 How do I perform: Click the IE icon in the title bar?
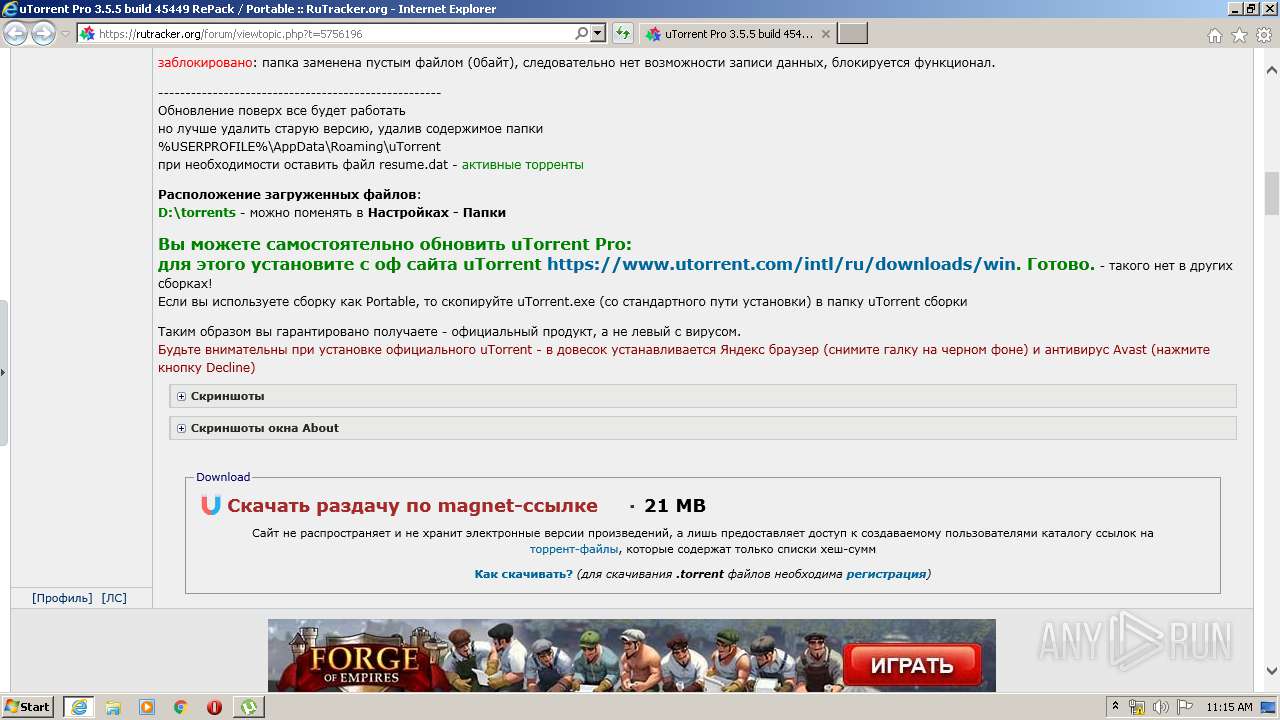point(10,8)
